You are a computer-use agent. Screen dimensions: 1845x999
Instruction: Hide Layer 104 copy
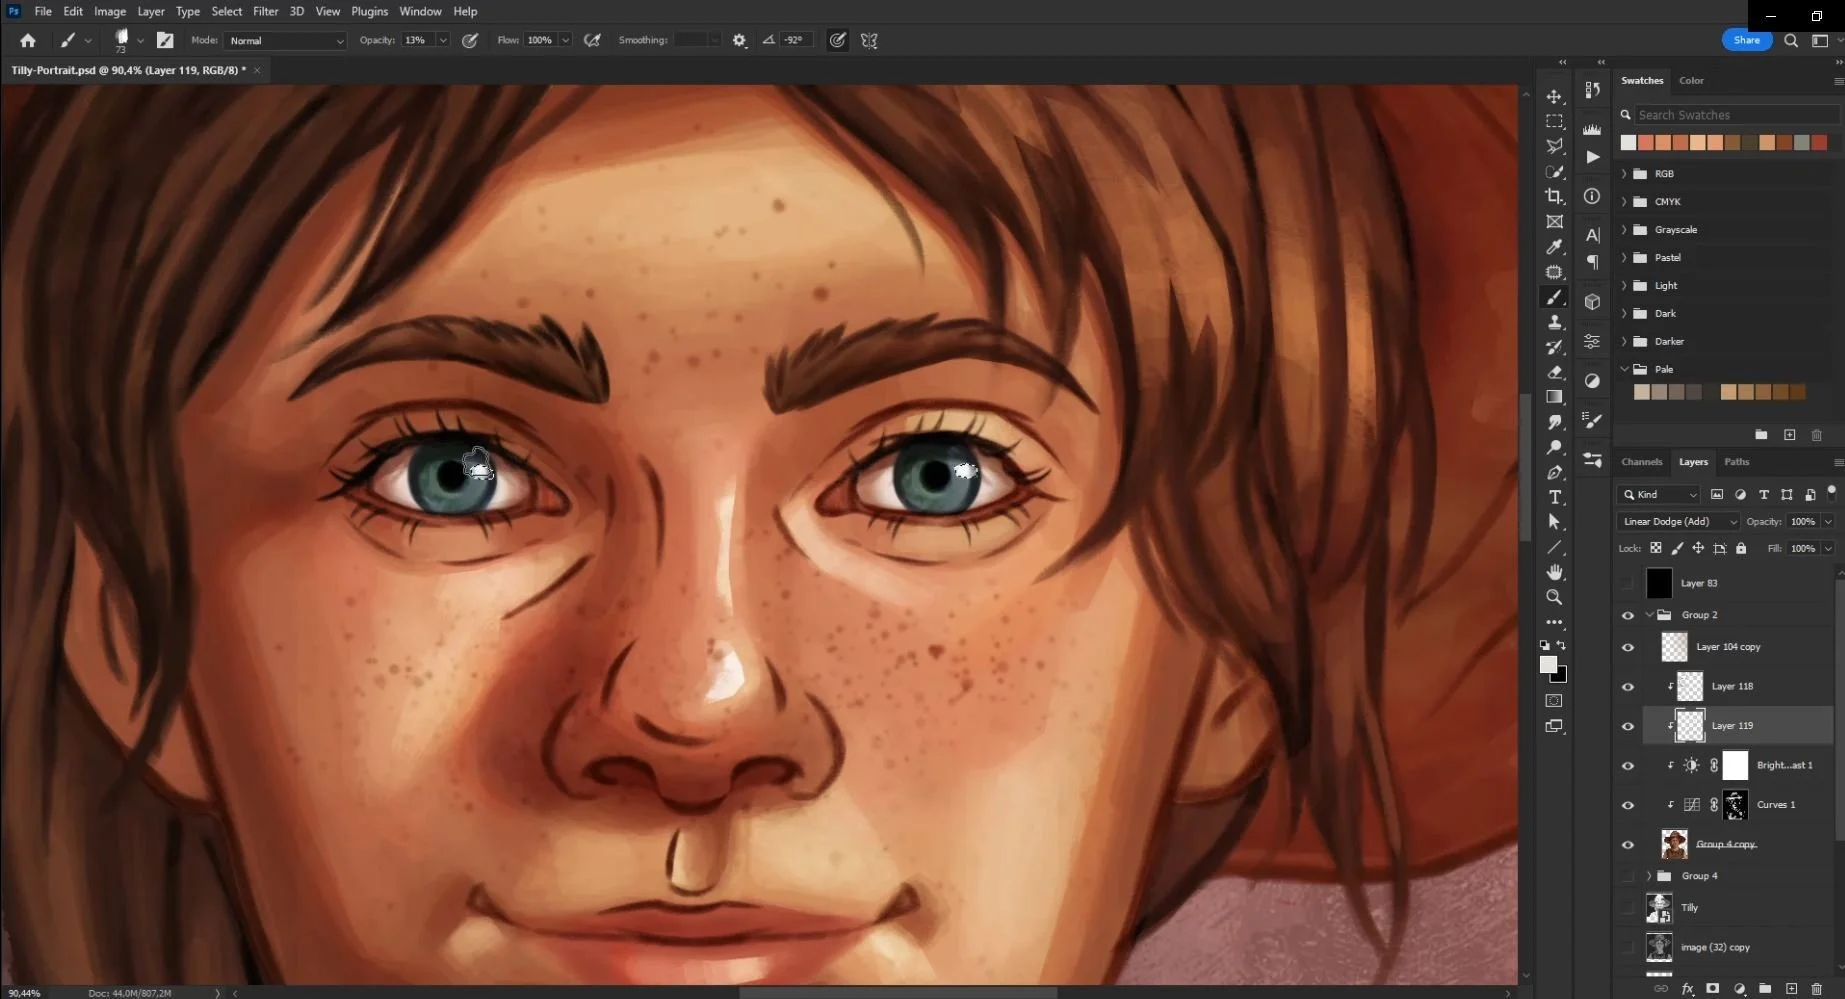click(x=1627, y=647)
